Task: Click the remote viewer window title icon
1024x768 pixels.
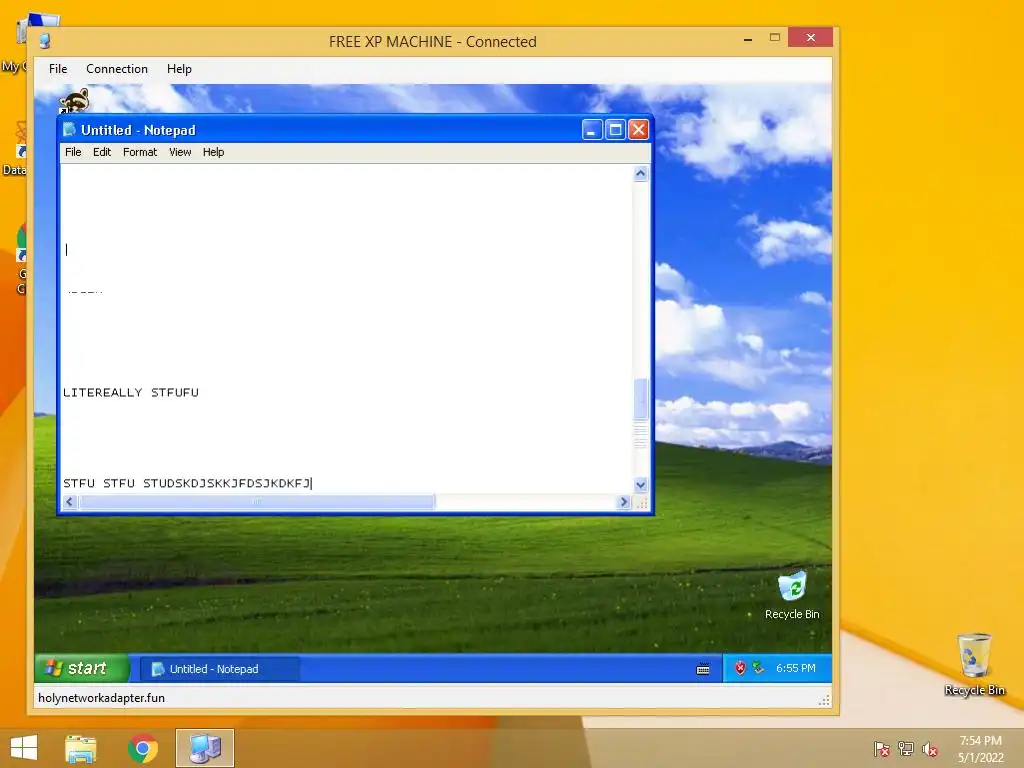Action: 44,41
